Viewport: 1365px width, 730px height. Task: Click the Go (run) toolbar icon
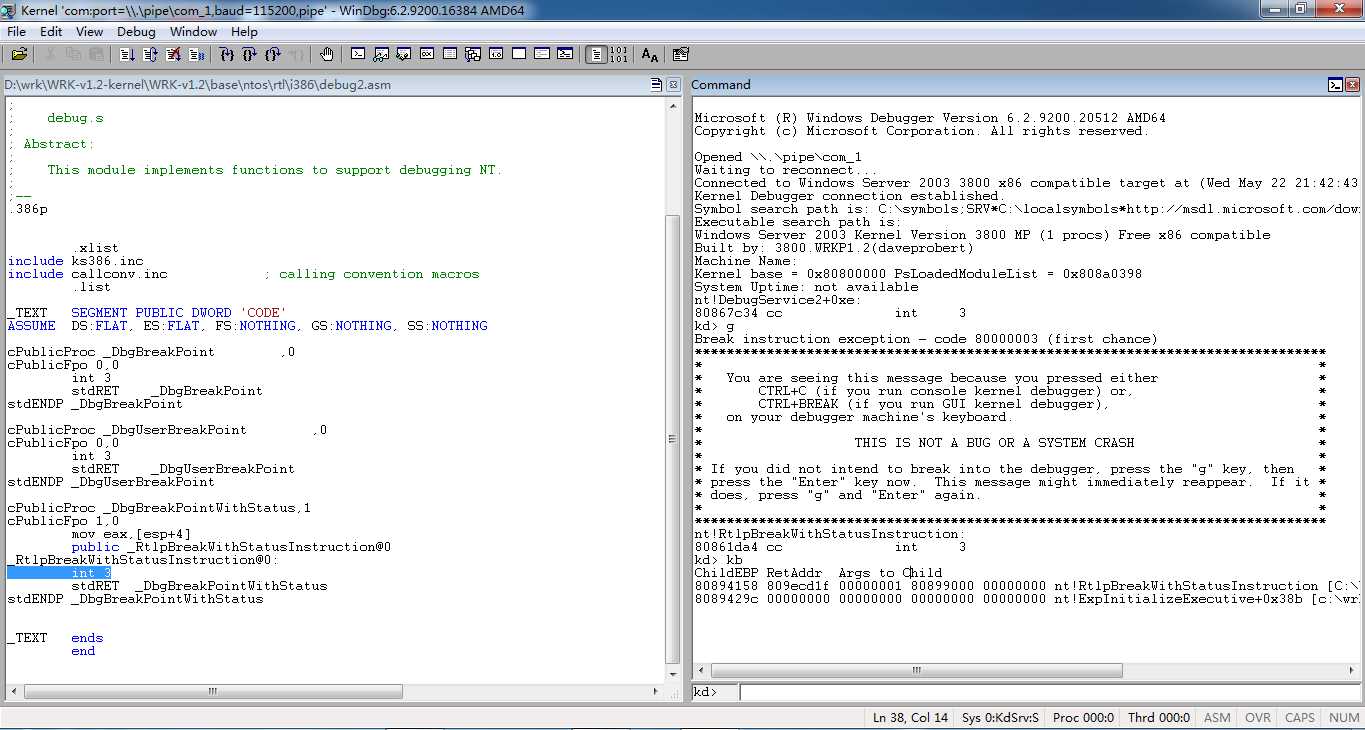click(126, 54)
